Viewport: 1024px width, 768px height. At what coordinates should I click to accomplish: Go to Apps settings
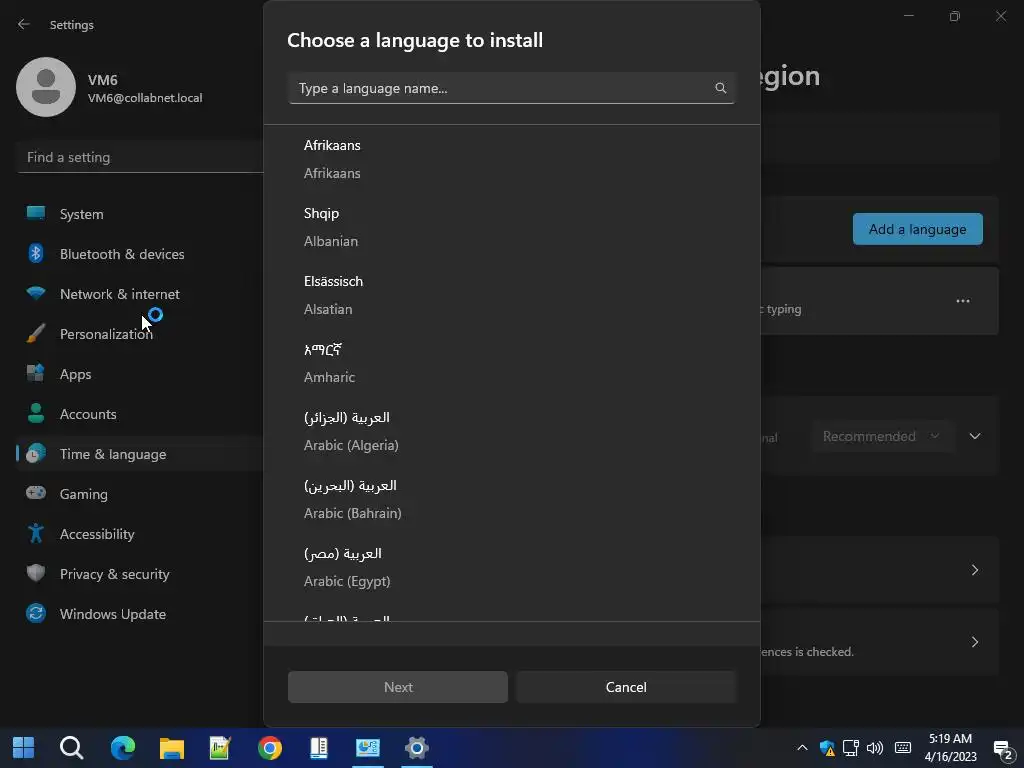(x=140, y=374)
